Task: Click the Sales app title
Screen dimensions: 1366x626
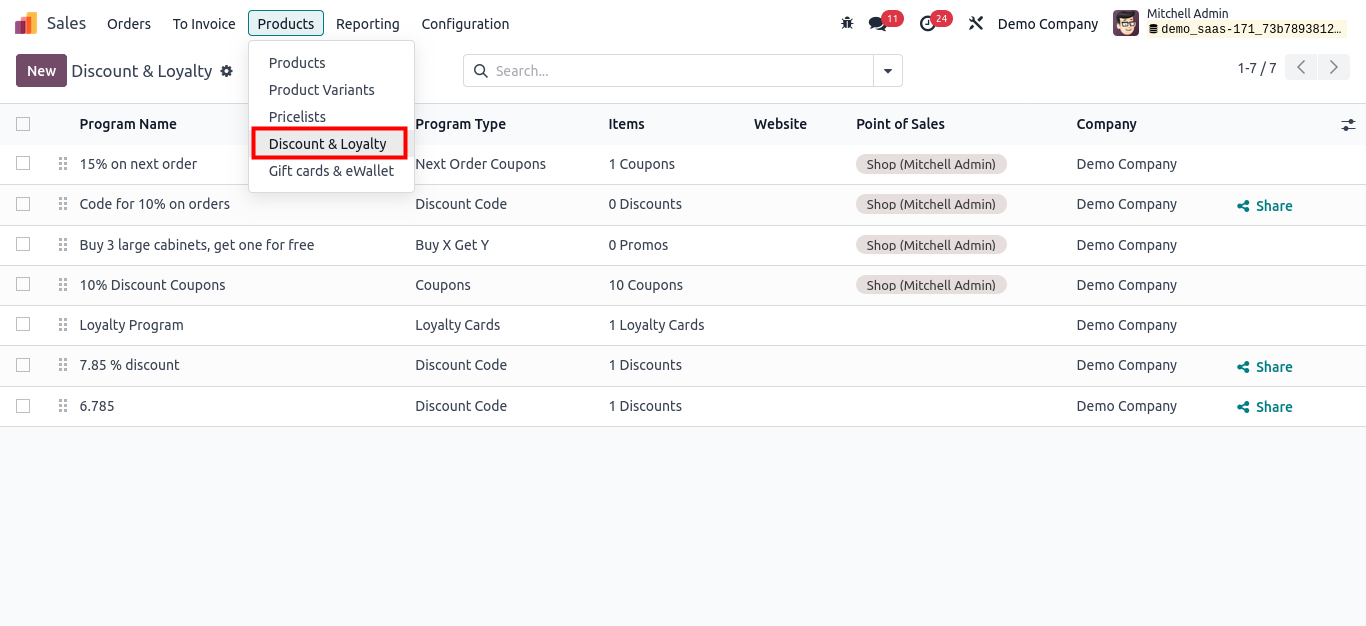Action: (67, 23)
